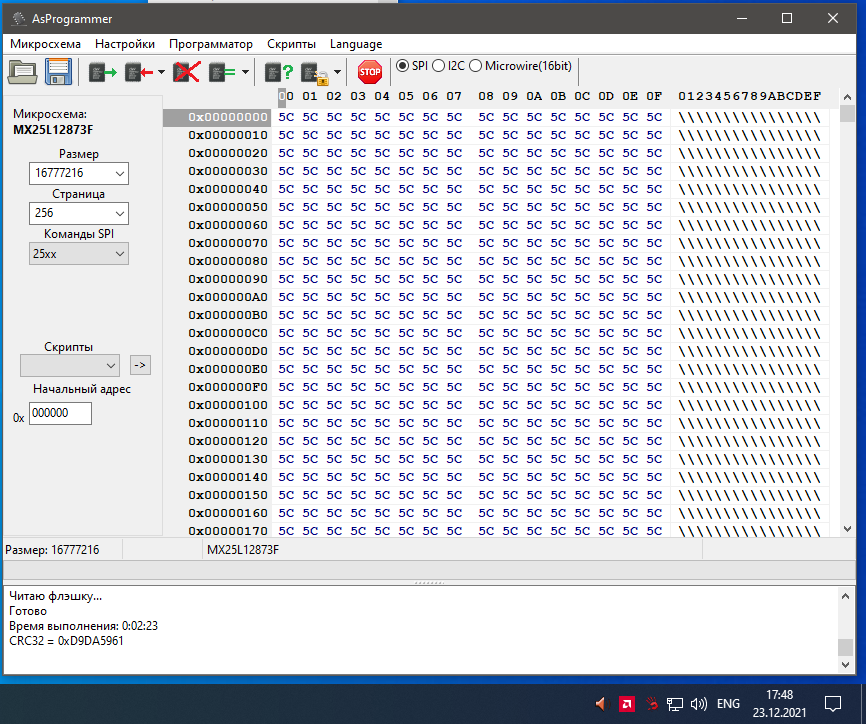Open the Скрипты scripts combo box
This screenshot has height=724, width=866.
70,366
